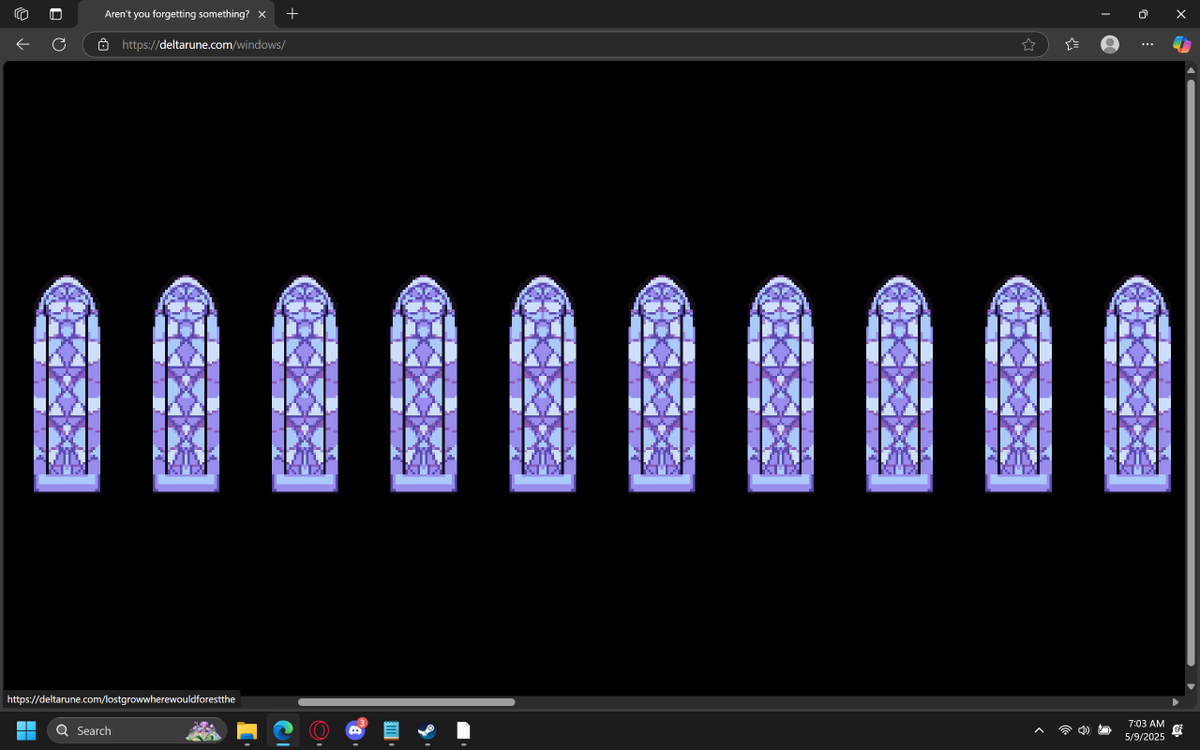Open the notification bell icon

tap(1178, 731)
